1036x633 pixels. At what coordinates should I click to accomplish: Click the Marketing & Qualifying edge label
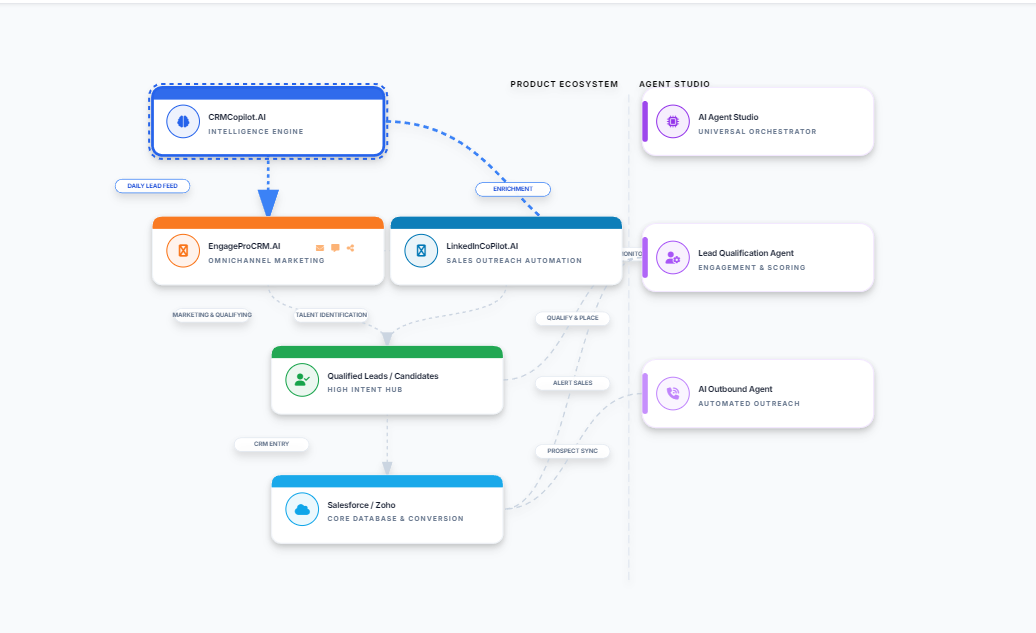click(212, 315)
